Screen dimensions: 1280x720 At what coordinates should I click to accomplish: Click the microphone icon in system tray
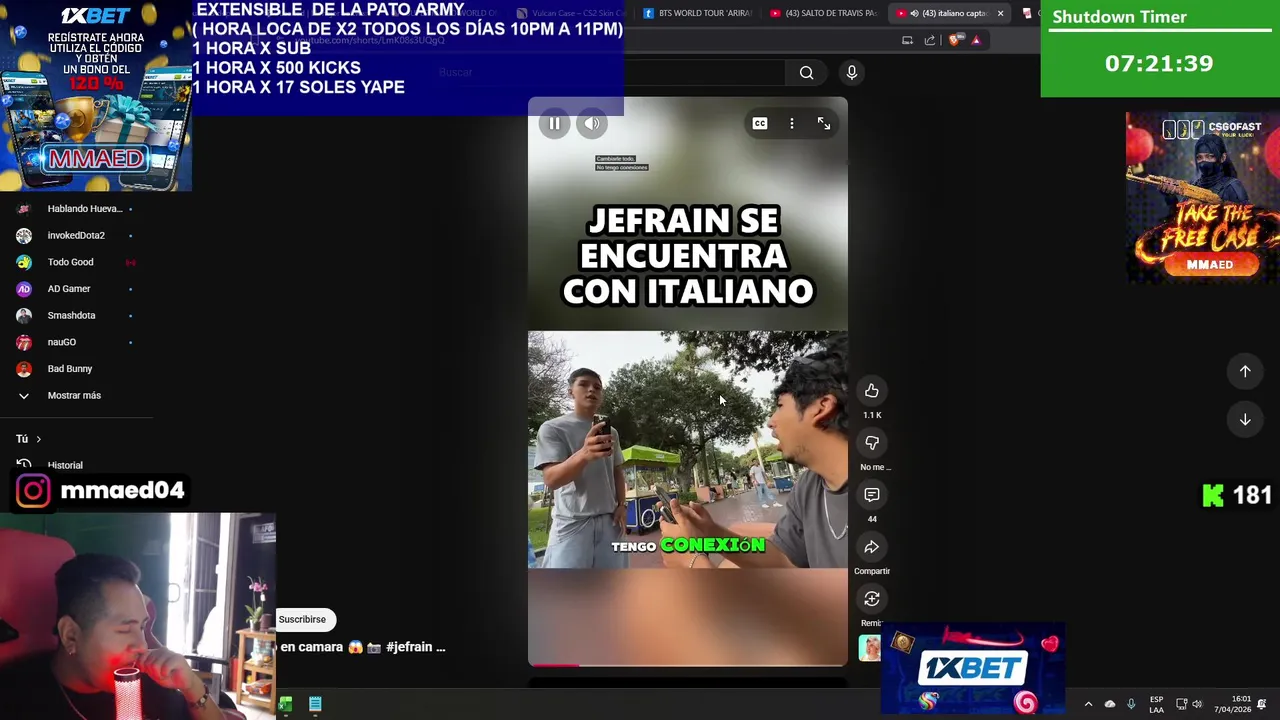(1131, 704)
